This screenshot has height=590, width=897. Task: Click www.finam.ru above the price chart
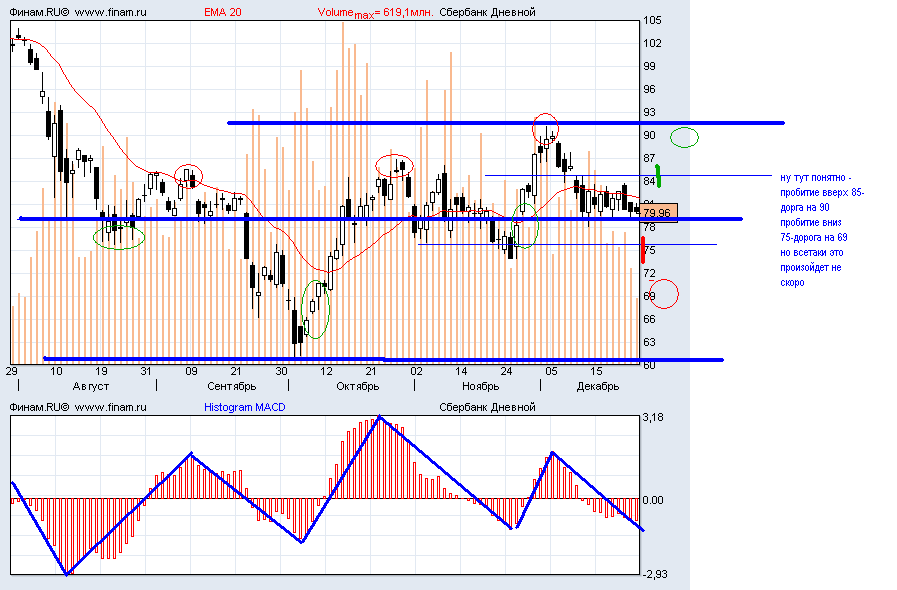pyautogui.click(x=110, y=12)
